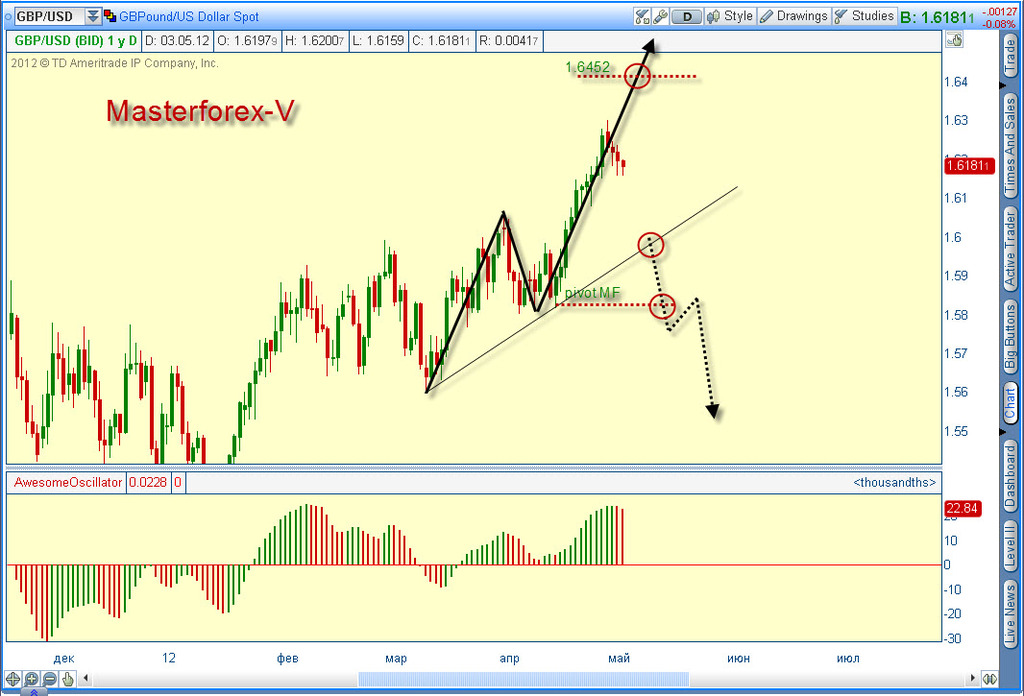This screenshot has height=696, width=1024.
Task: Open the quick studies flask icon
Action: click(x=643, y=16)
